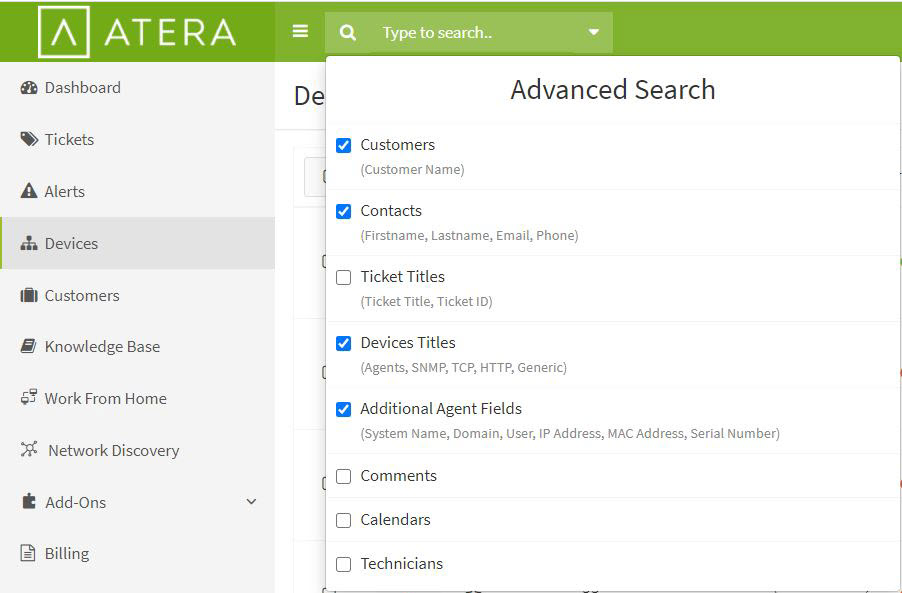Toggle the hamburger menu icon
The width and height of the screenshot is (902, 593).
(x=300, y=31)
